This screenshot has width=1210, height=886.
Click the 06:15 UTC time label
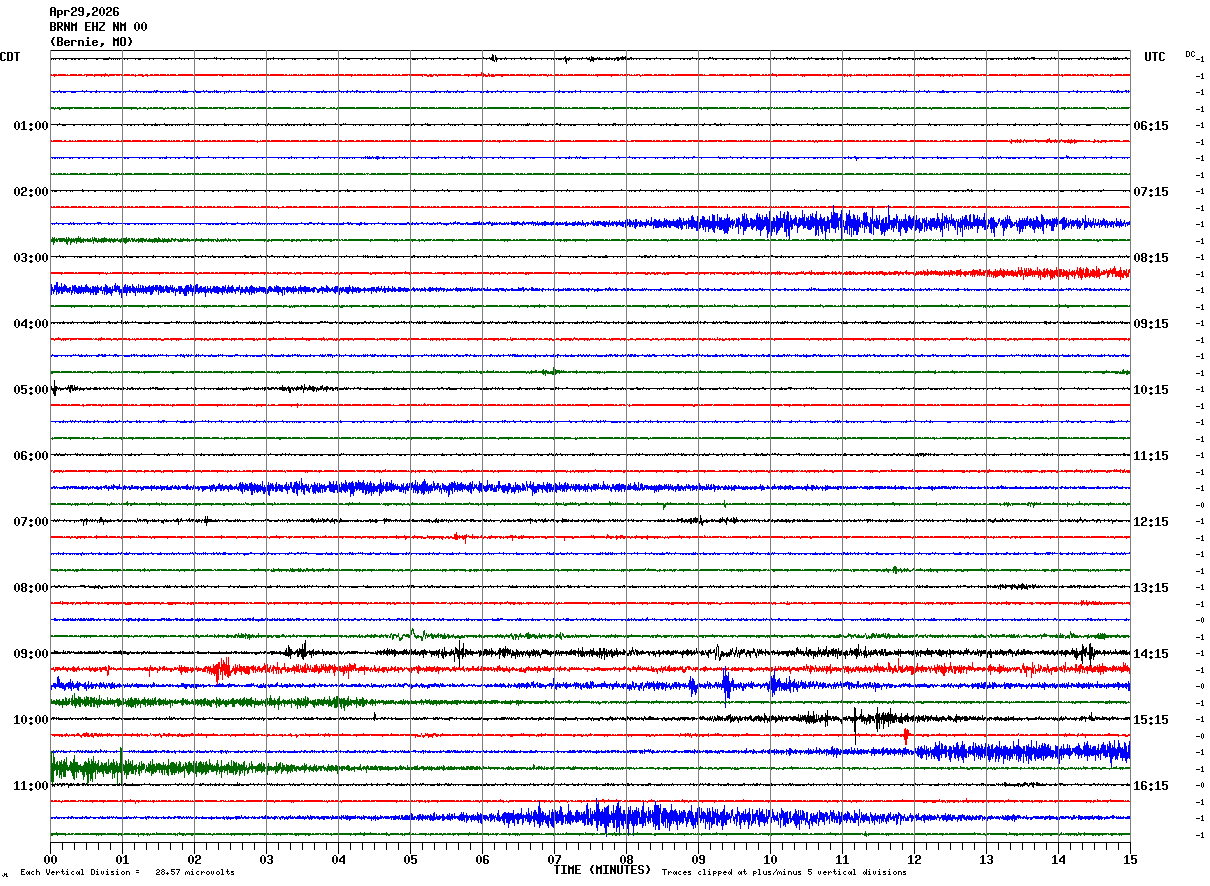click(1150, 126)
